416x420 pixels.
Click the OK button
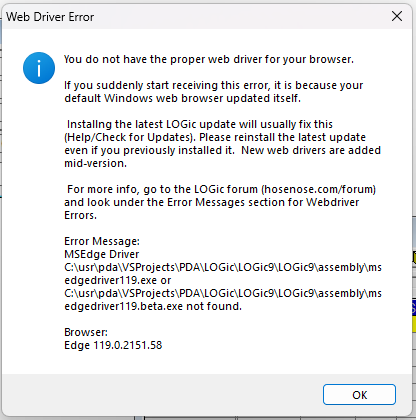click(359, 395)
